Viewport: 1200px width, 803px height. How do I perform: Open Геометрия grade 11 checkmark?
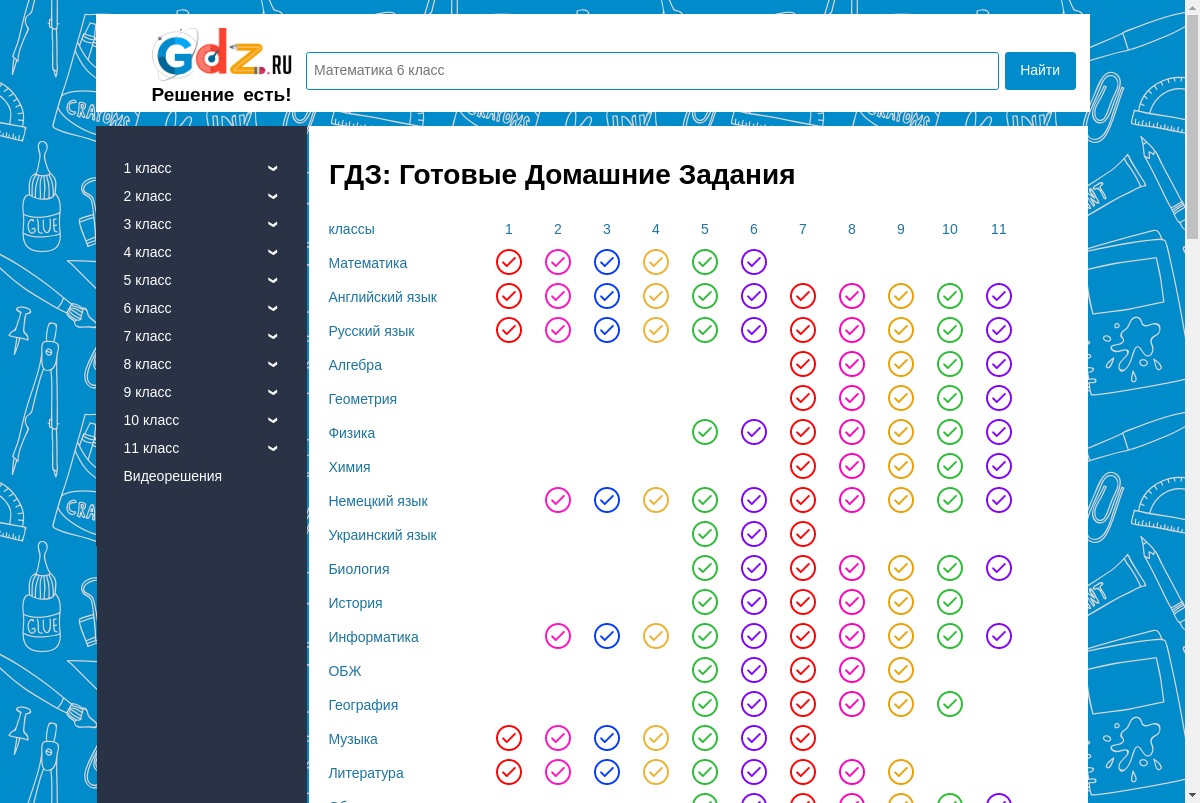(x=999, y=399)
